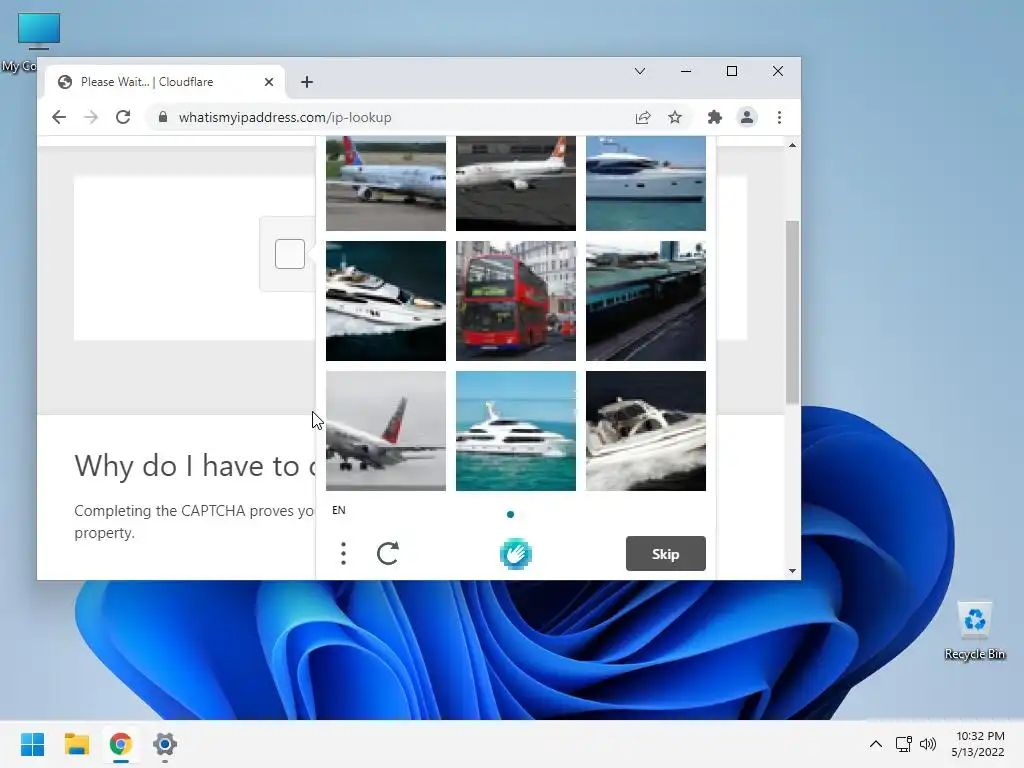The image size is (1024, 768).
Task: Reload the page with the refresh icon
Action: [123, 118]
